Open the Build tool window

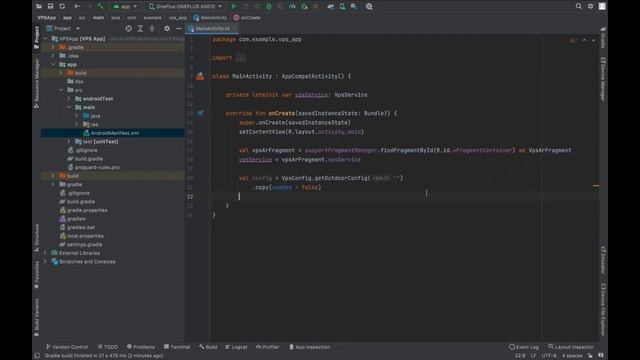click(x=208, y=347)
